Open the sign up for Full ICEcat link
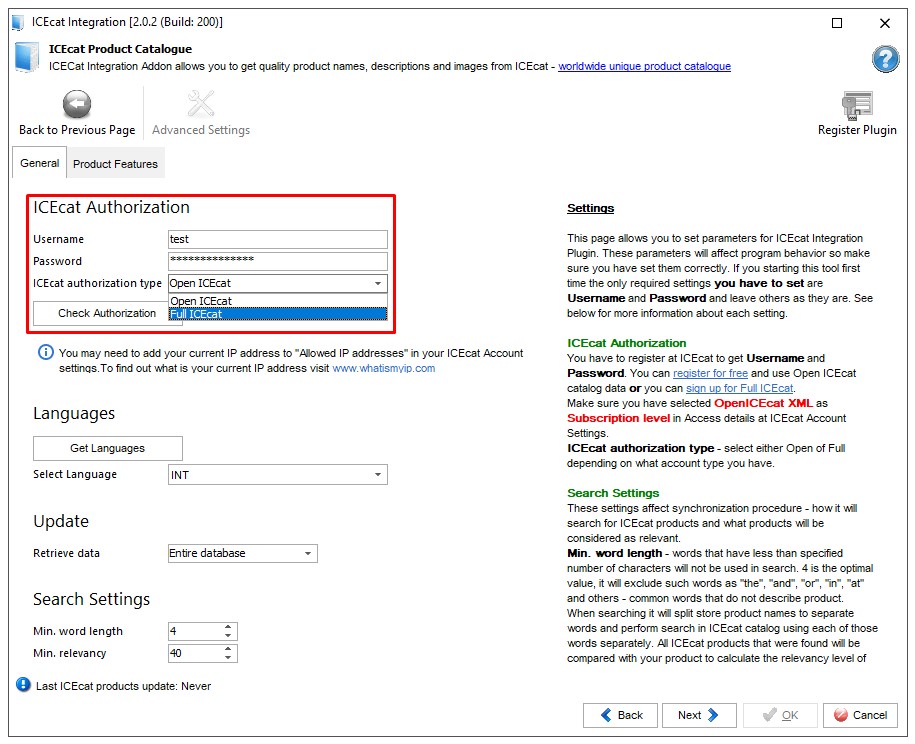The height and width of the screenshot is (744, 915). pyautogui.click(x=739, y=388)
